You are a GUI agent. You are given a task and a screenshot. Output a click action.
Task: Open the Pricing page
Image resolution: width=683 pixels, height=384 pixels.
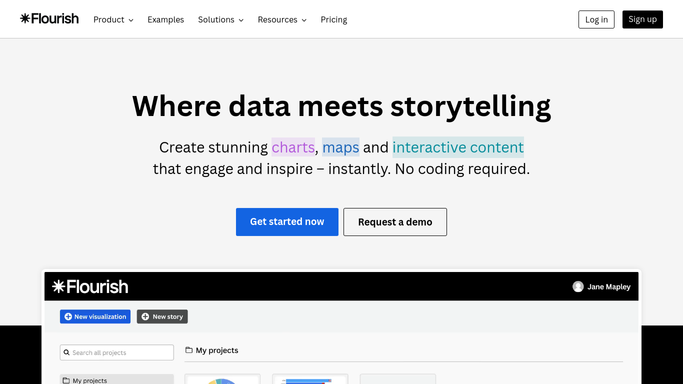[334, 20]
